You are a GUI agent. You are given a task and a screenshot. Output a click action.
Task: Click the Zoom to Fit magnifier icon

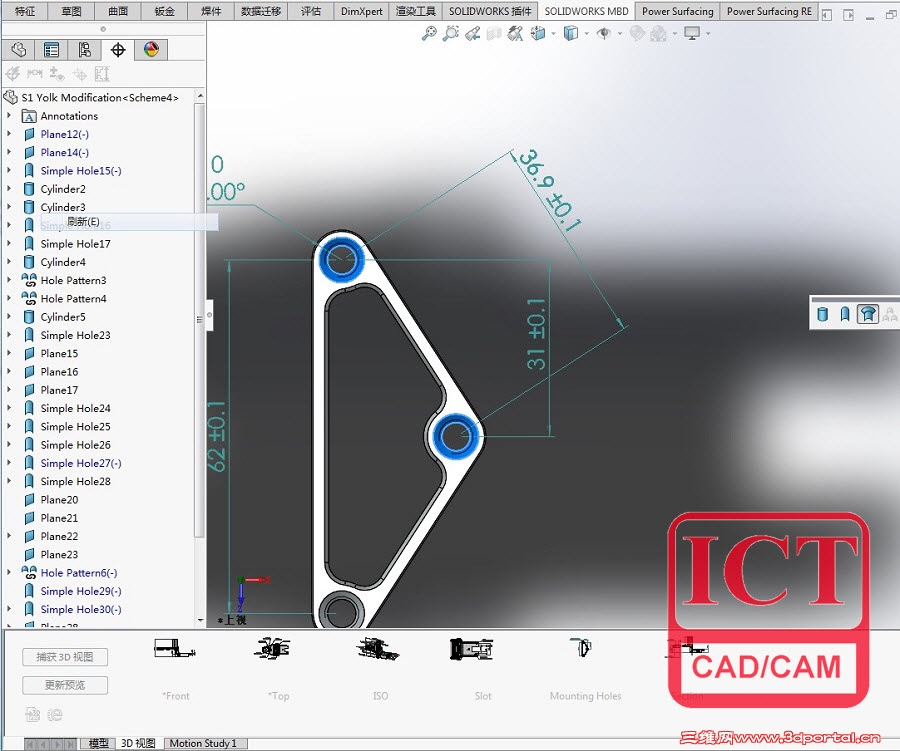click(429, 34)
